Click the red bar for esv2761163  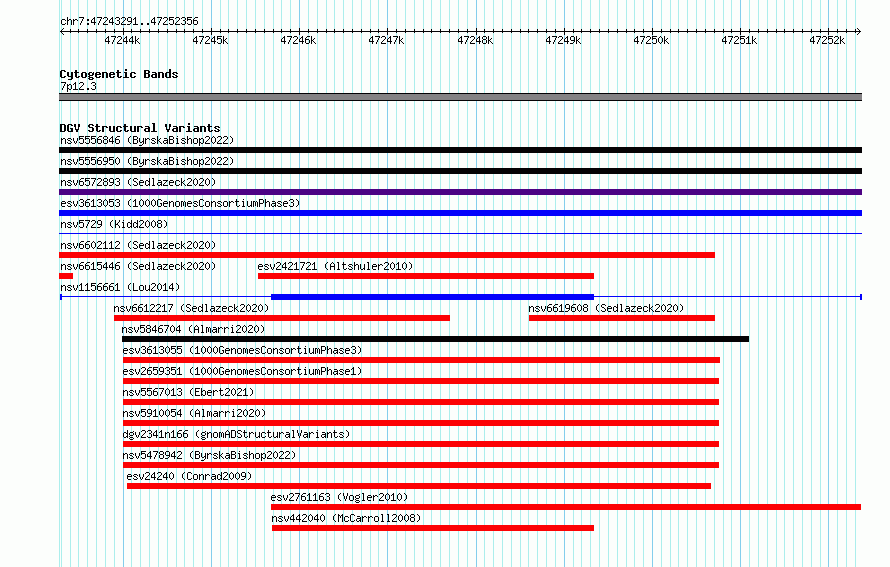coord(566,507)
